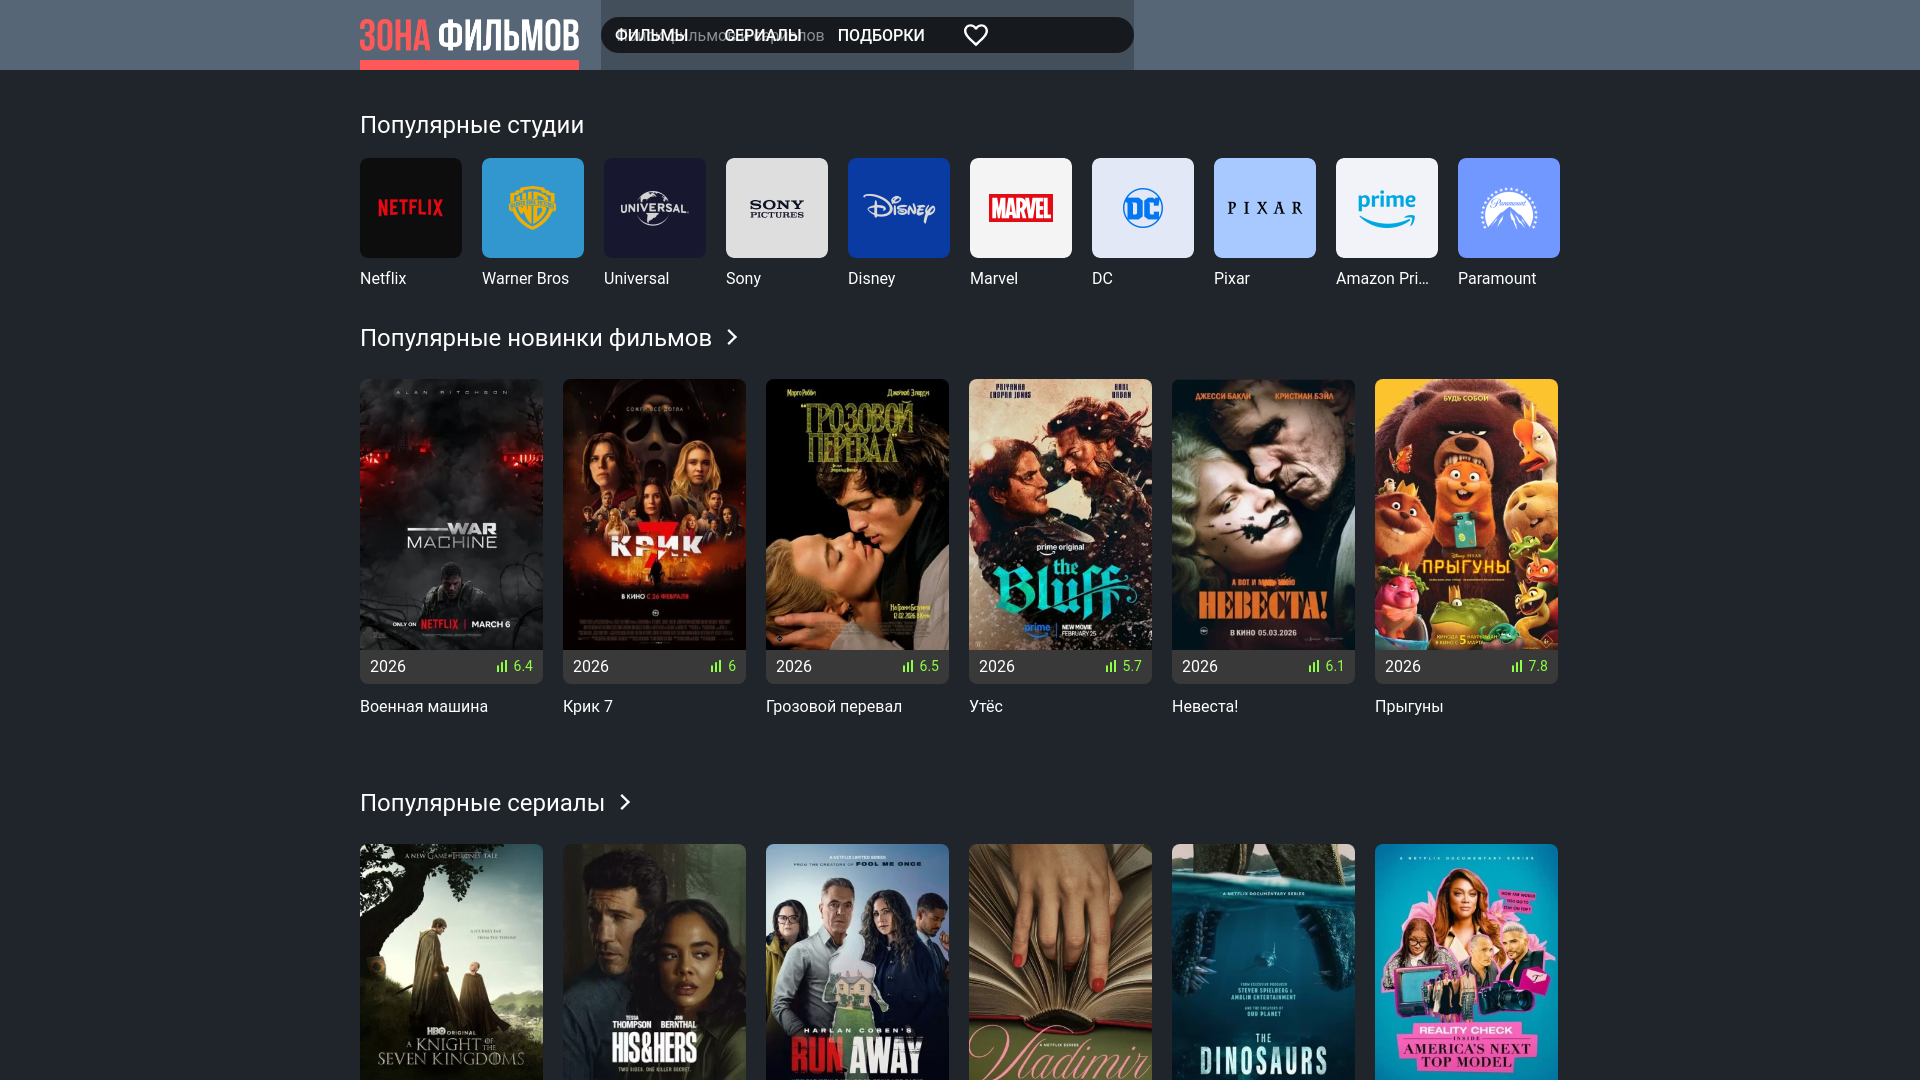Click the Disney studio label

(x=871, y=279)
